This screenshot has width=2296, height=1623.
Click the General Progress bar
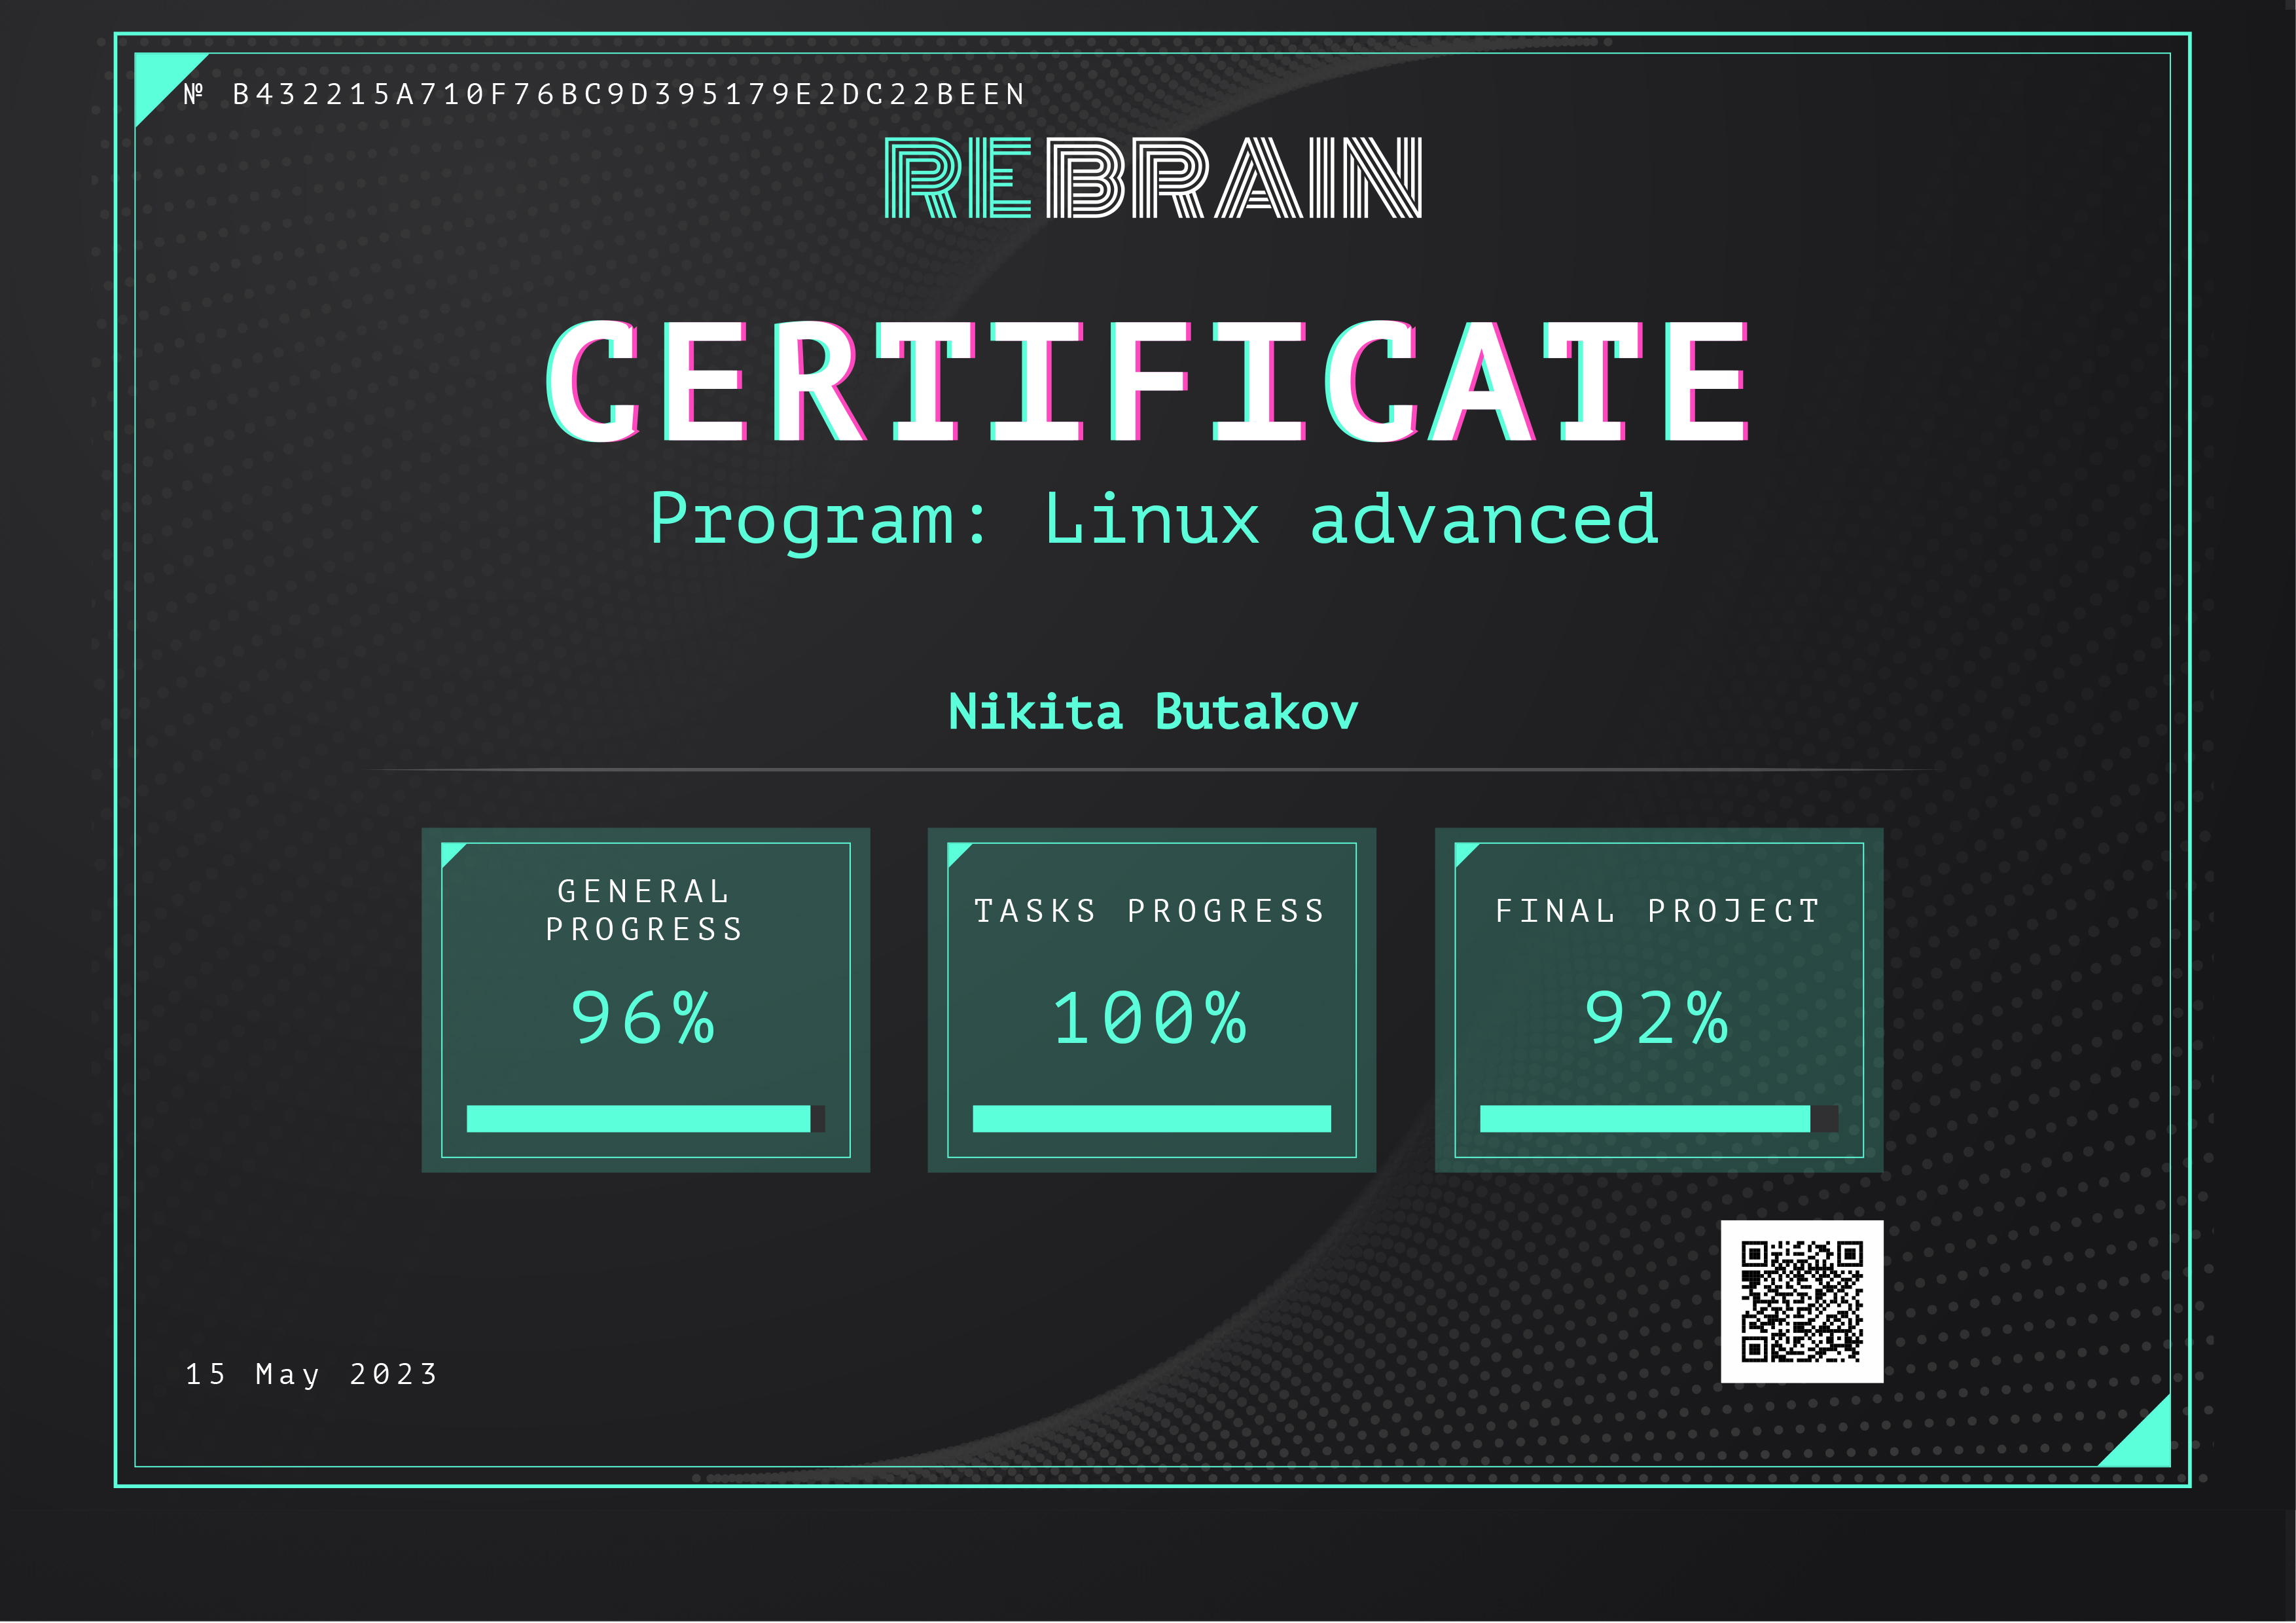coord(646,1119)
